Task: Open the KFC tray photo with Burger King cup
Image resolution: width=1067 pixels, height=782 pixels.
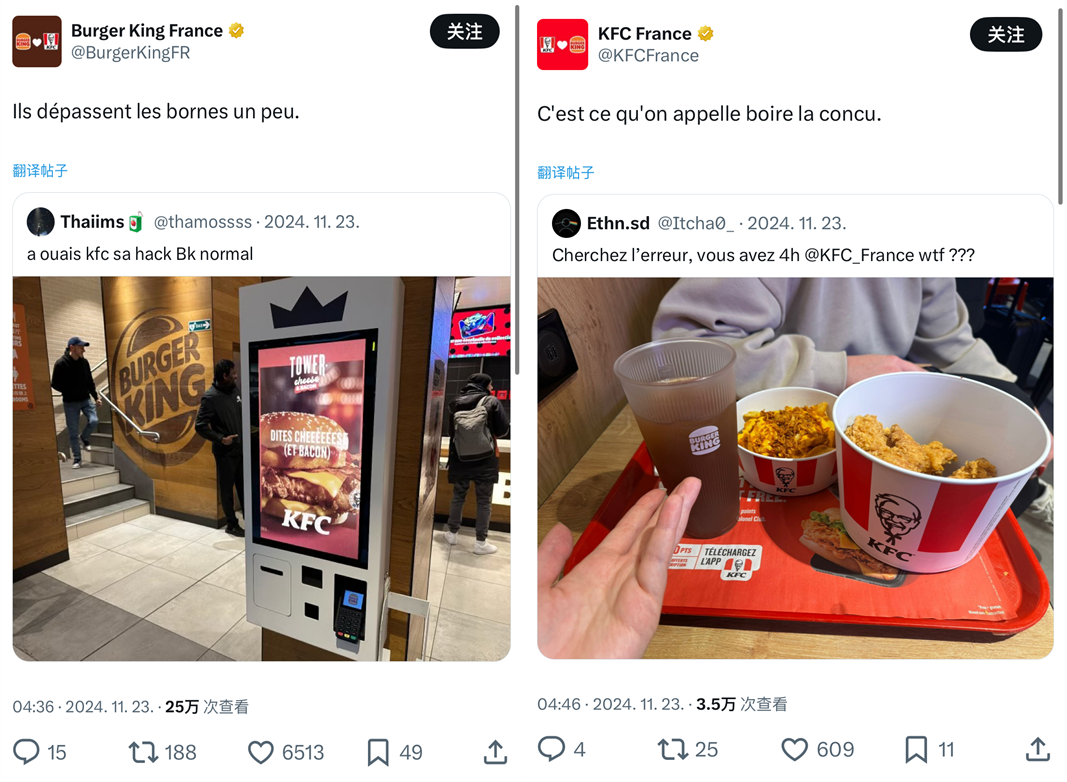Action: (795, 468)
